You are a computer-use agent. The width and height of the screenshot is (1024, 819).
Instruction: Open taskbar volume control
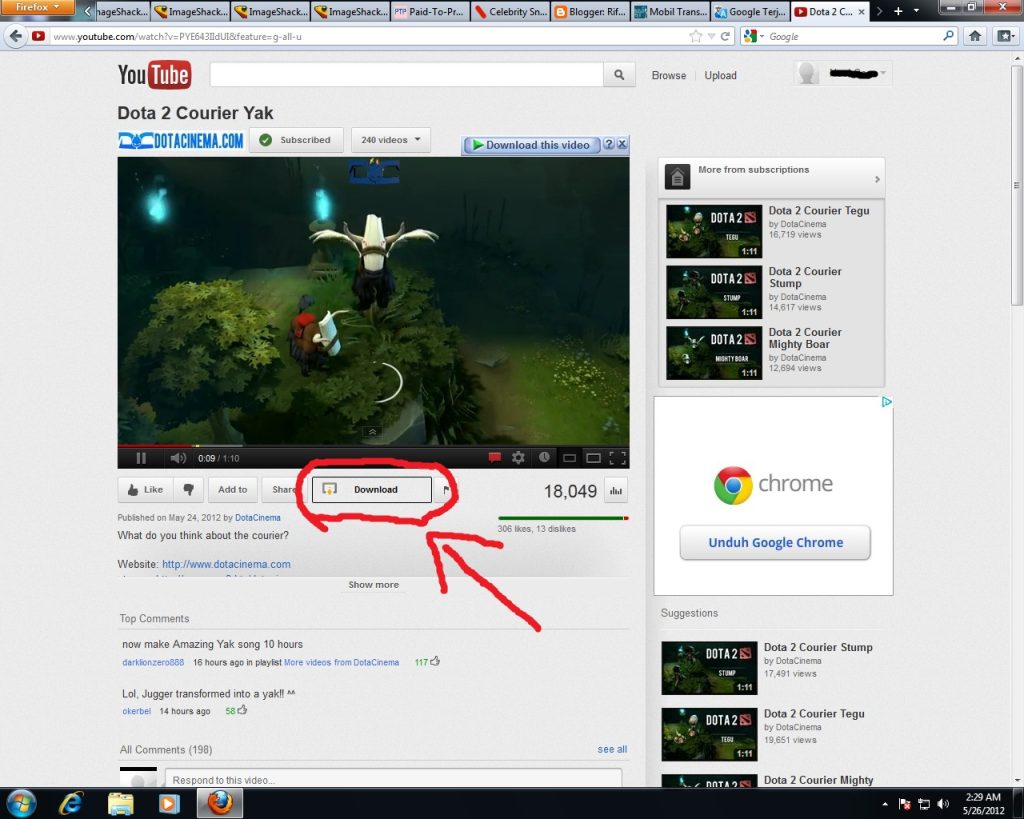tap(943, 804)
